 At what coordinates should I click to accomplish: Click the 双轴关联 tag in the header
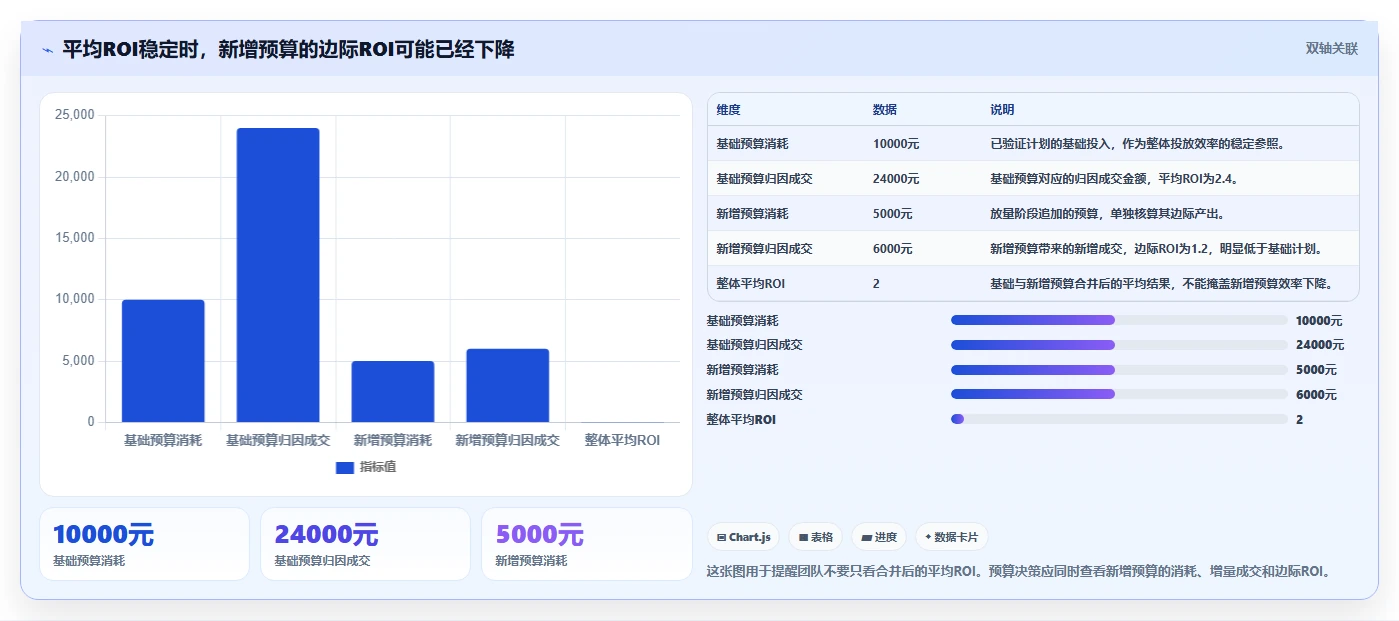(x=1331, y=49)
